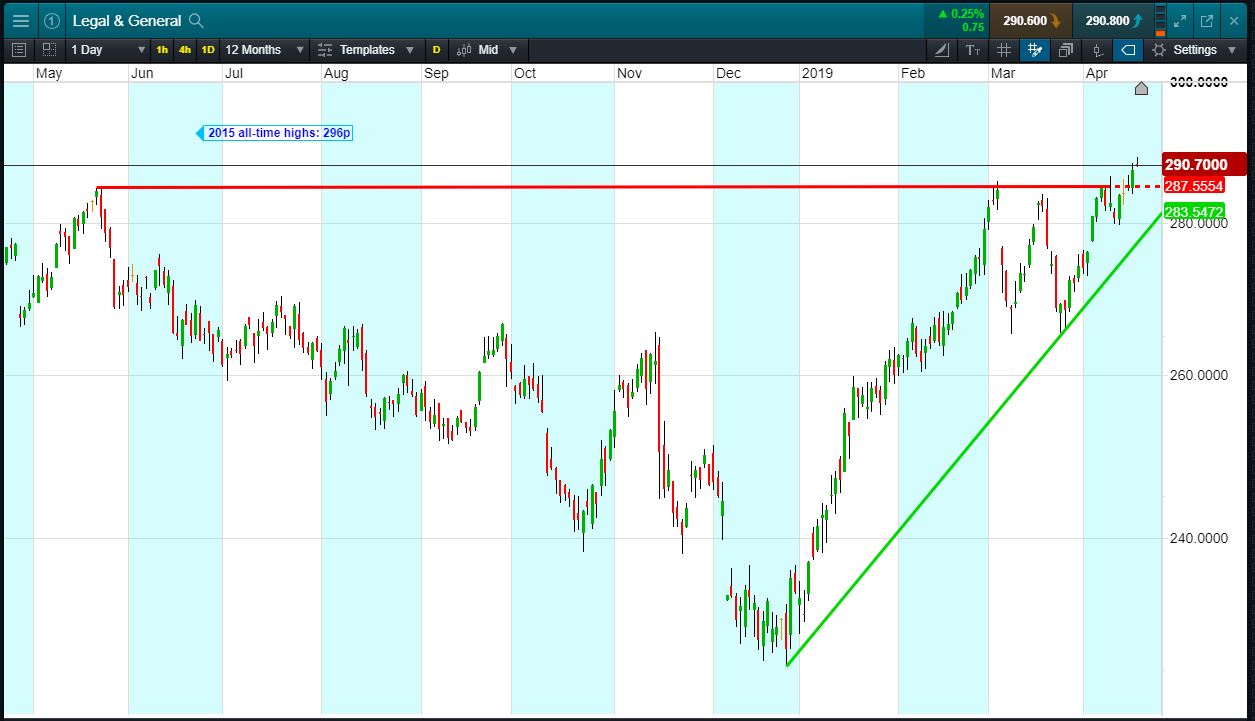This screenshot has height=721, width=1255.
Task: Click the 280.0000 price axis label
Action: pos(1198,224)
